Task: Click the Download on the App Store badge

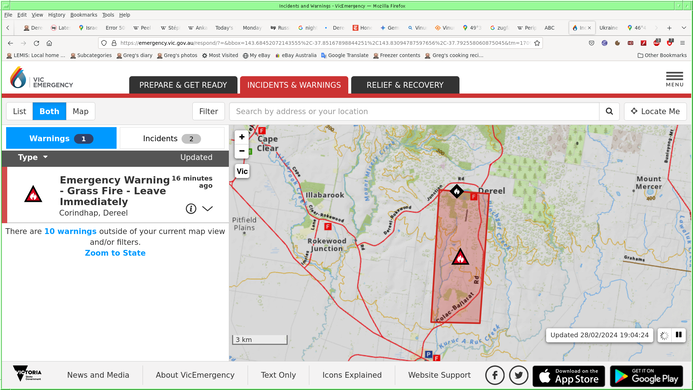Action: [568, 376]
